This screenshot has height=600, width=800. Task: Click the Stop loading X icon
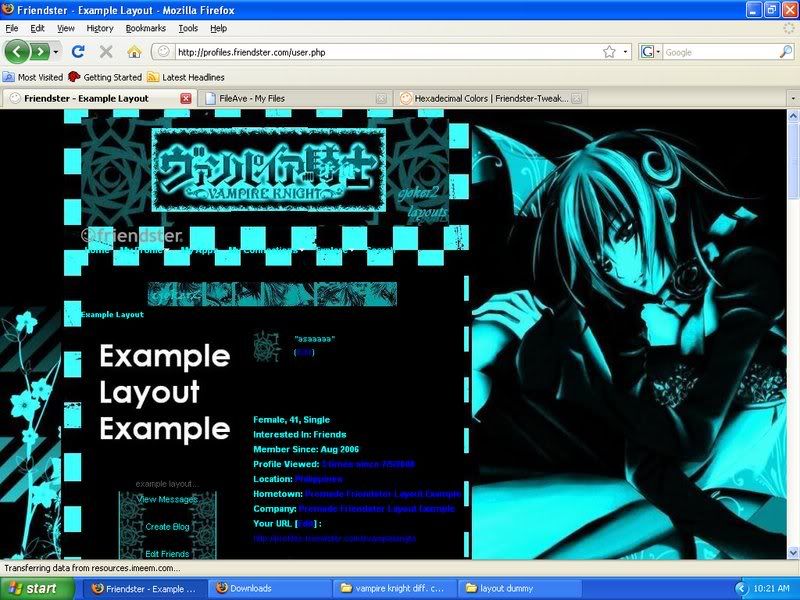tap(106, 51)
